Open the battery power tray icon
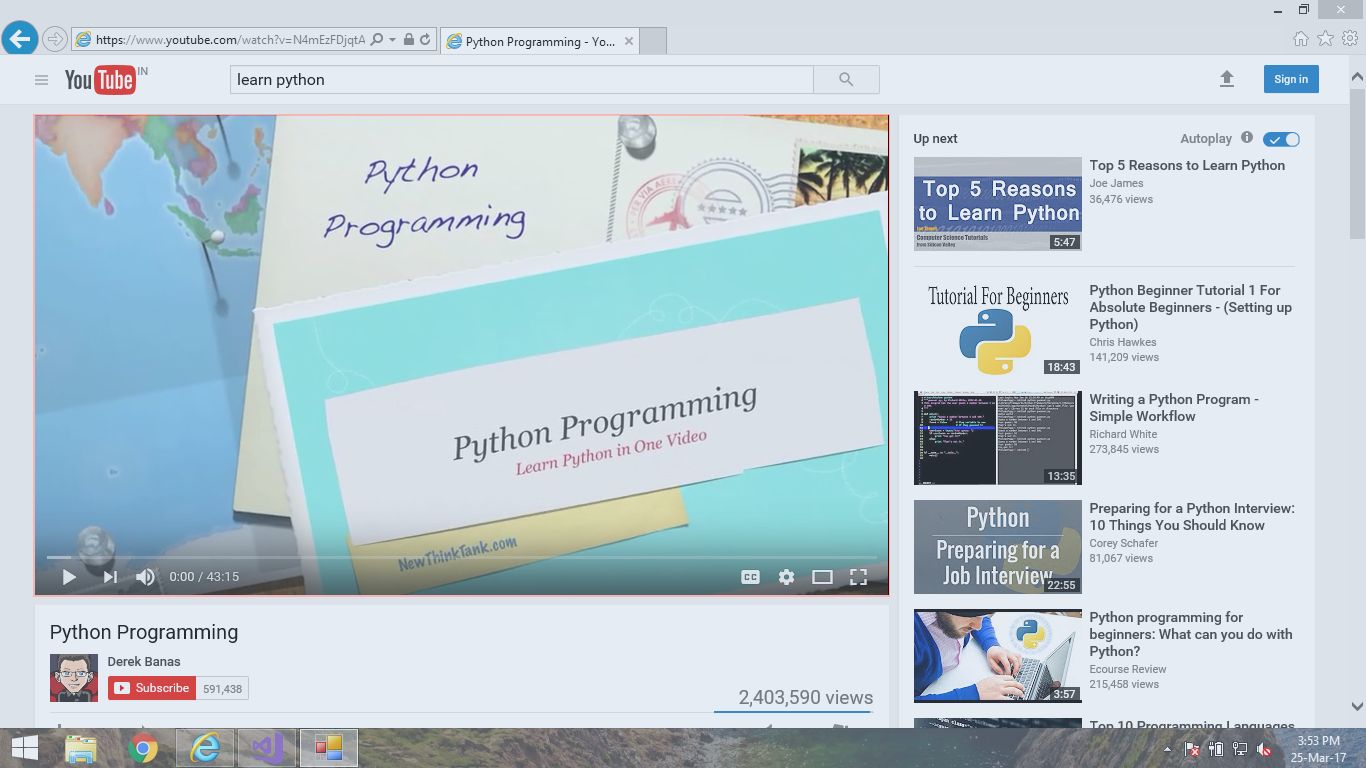Image resolution: width=1366 pixels, height=768 pixels. [x=1216, y=749]
